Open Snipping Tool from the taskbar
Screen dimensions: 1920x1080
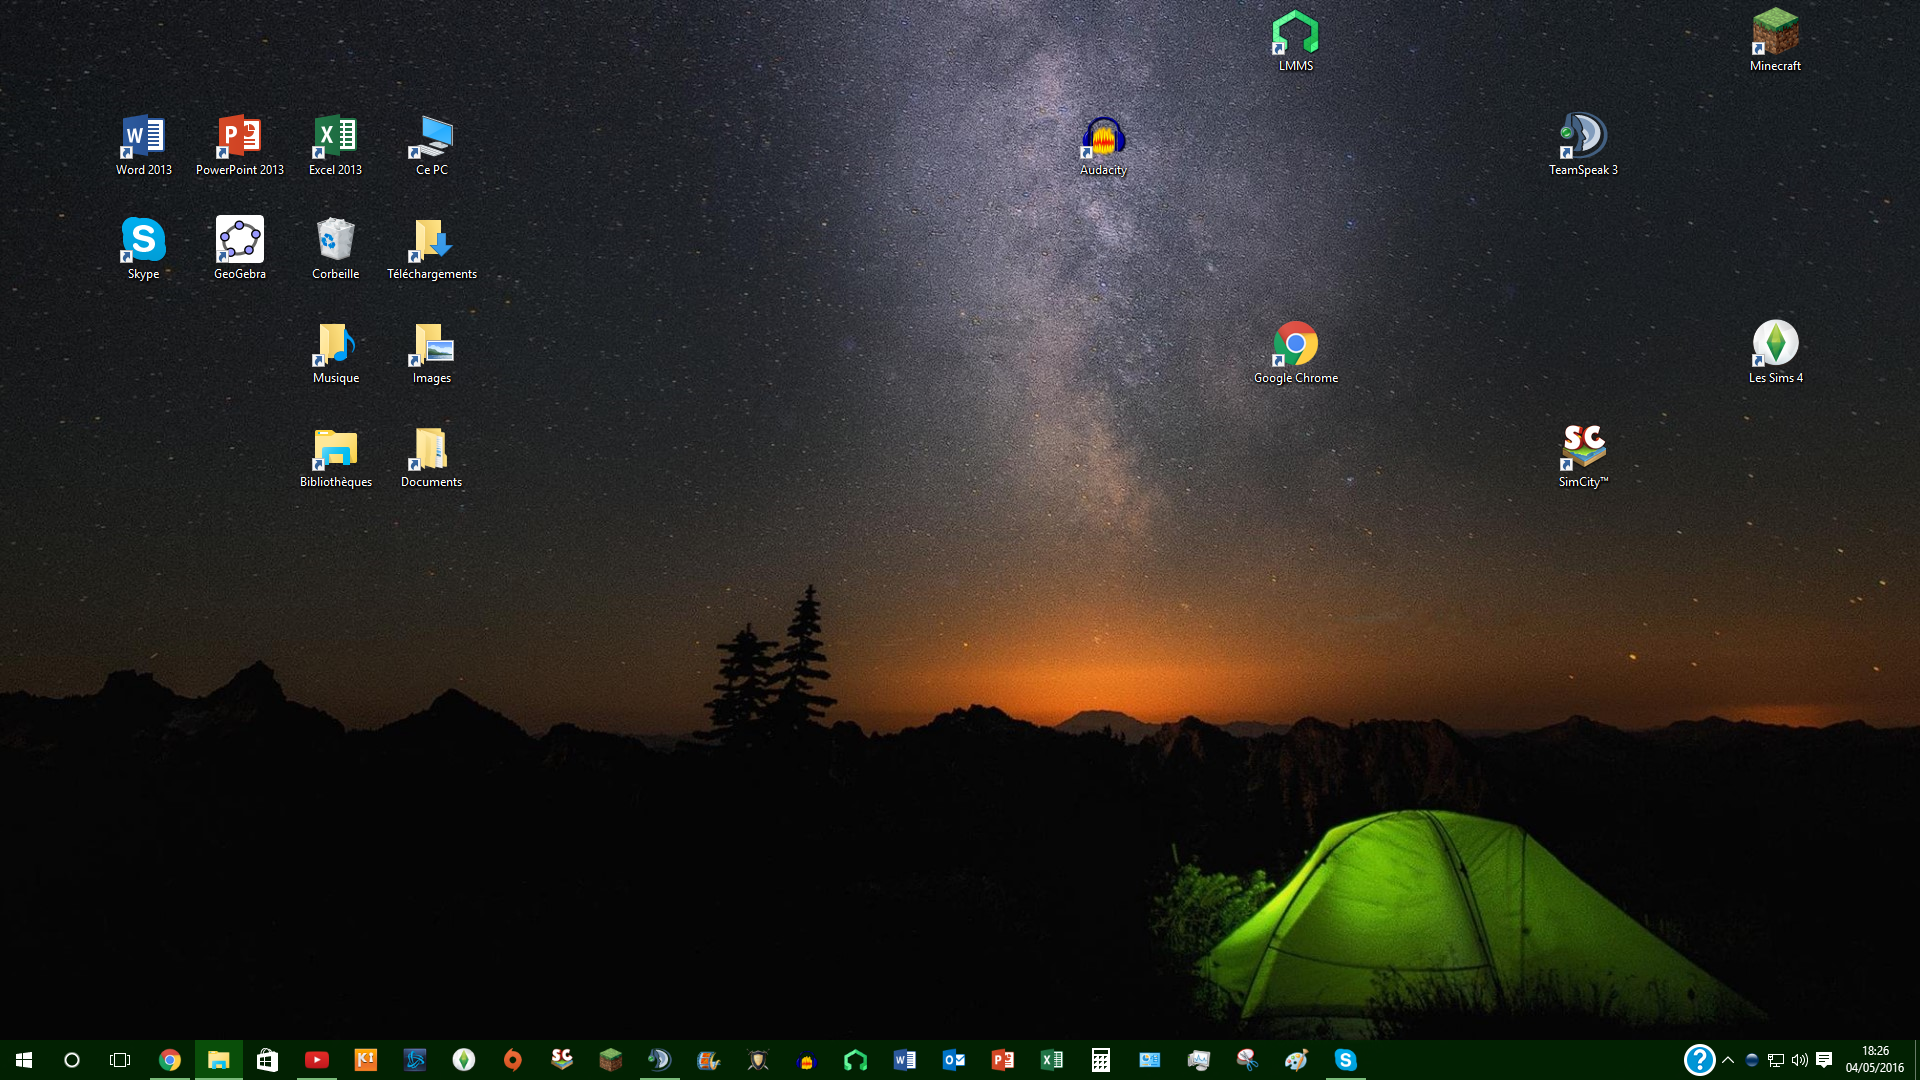coord(1247,1060)
